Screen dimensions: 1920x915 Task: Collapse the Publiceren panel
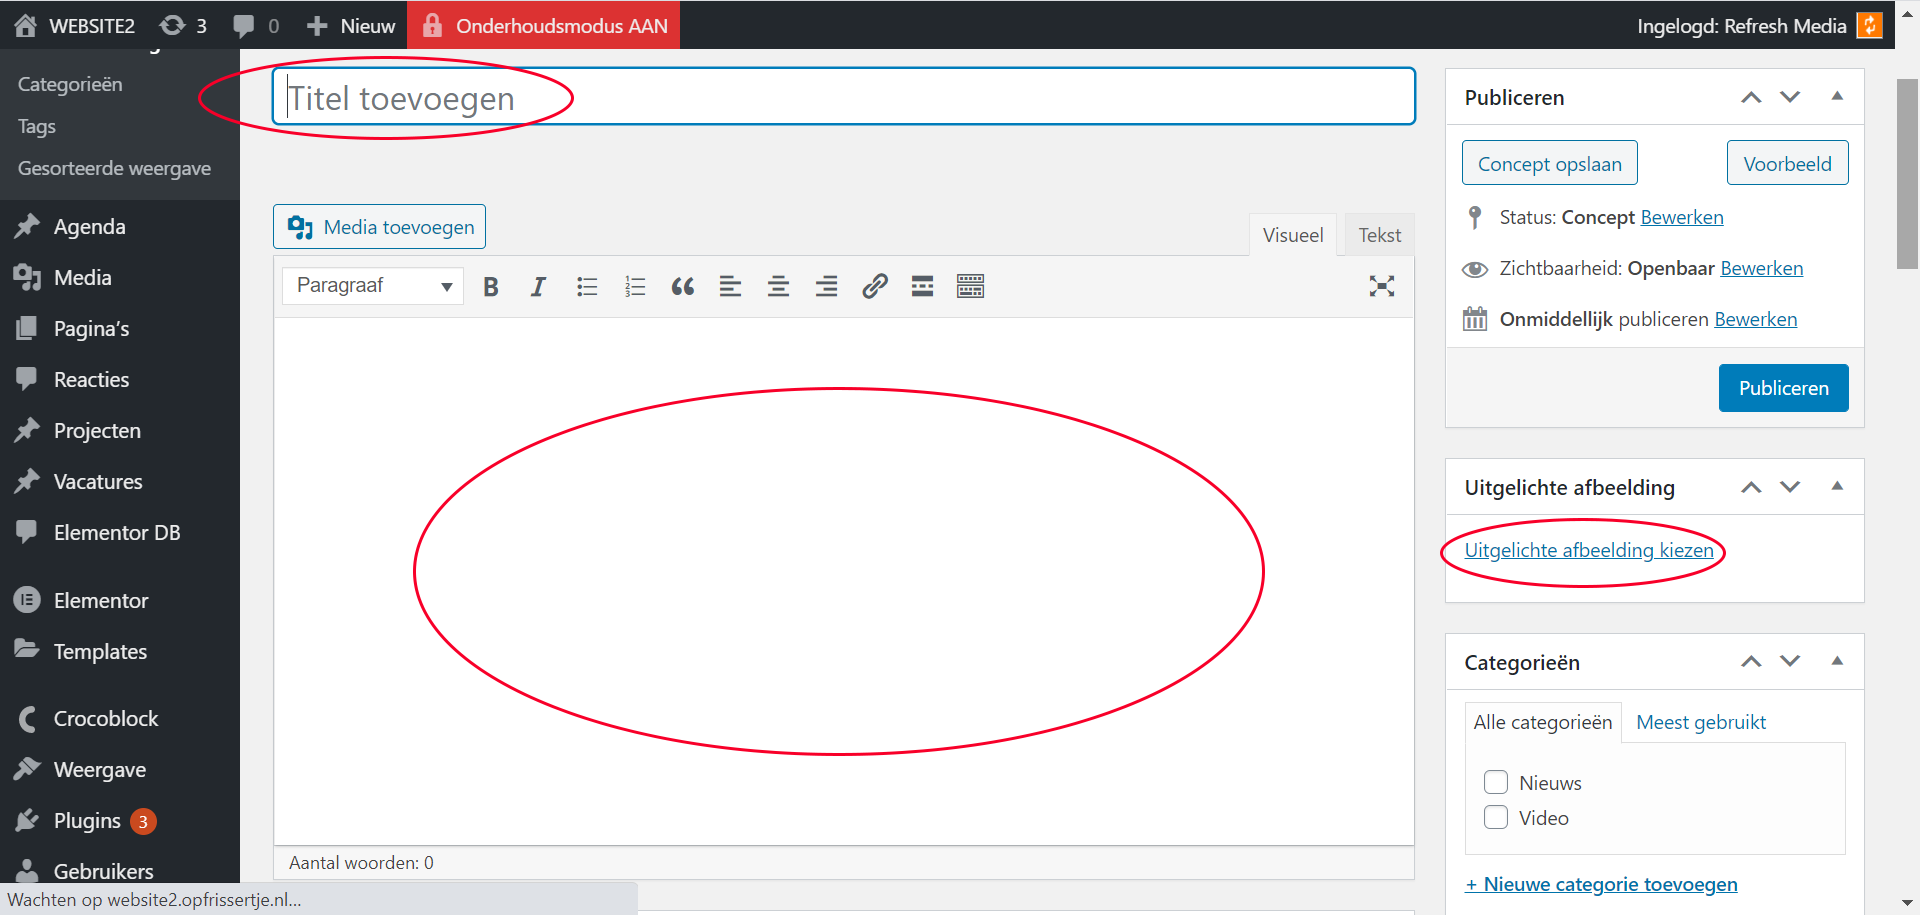pos(1837,97)
